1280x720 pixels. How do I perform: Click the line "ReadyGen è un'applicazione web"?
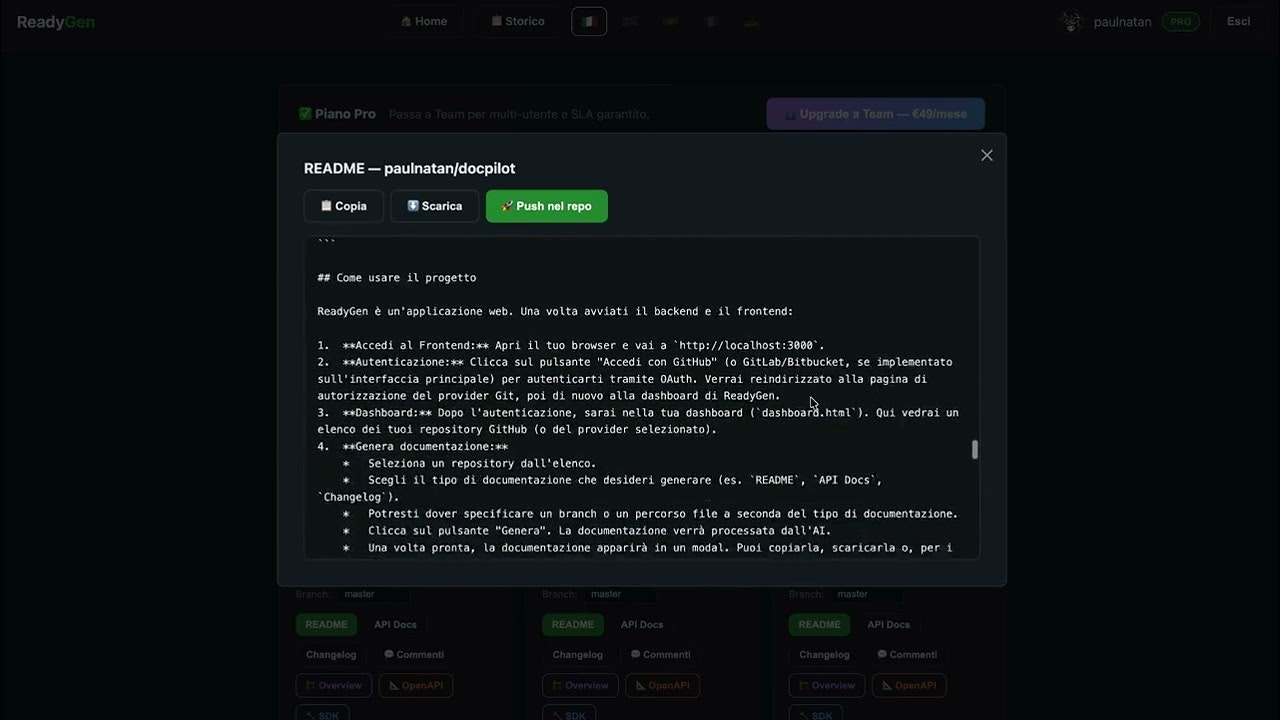[555, 312]
